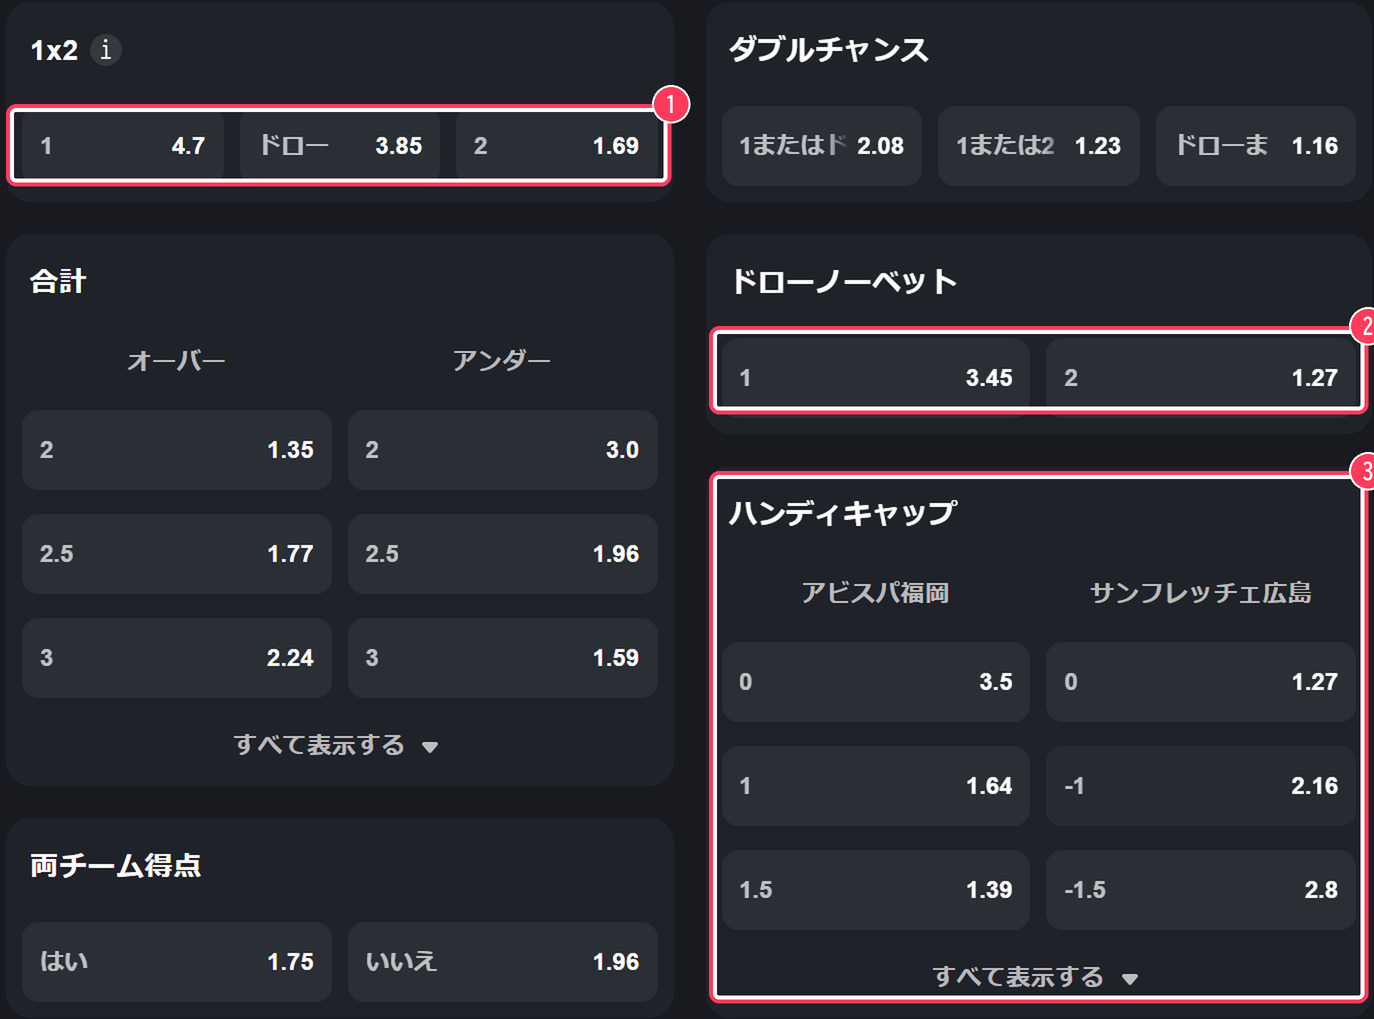The image size is (1374, 1019).
Task: Choose draw no bet 2 at 1.27
Action: (1201, 378)
